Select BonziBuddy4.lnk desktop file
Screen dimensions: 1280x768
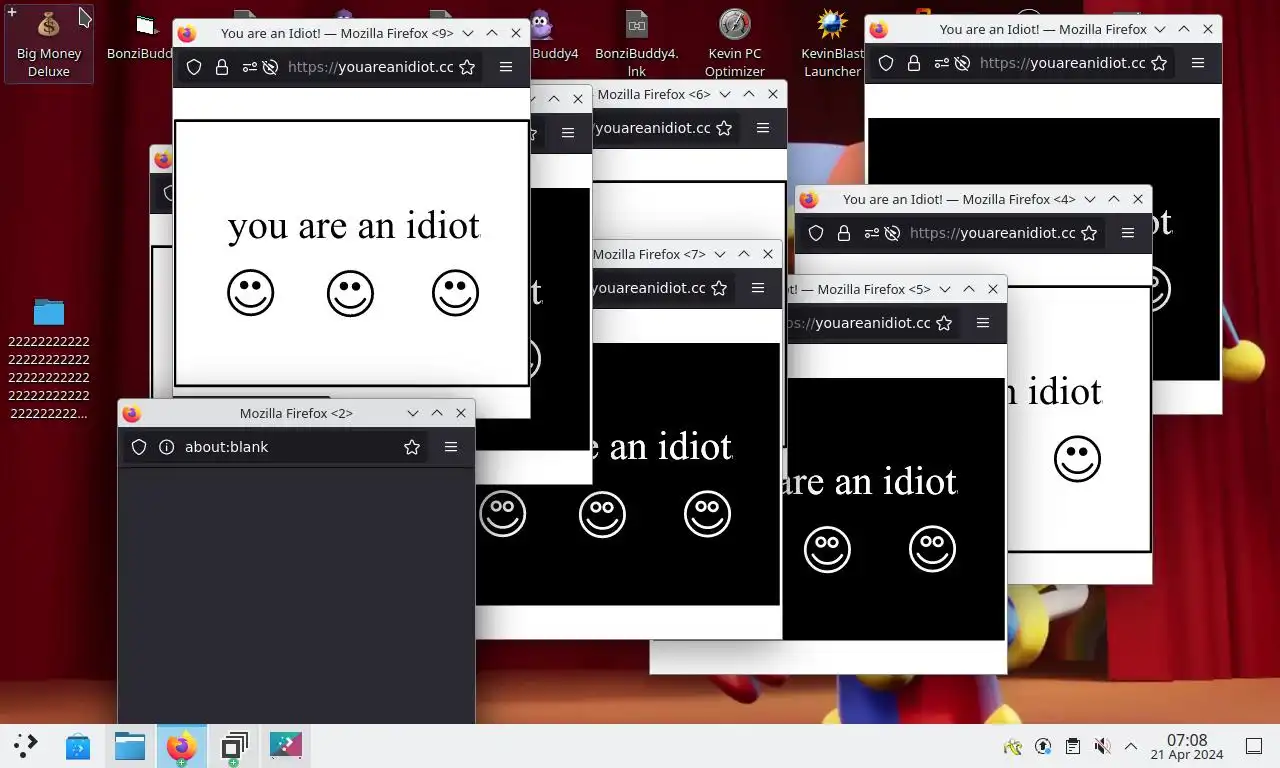(637, 44)
